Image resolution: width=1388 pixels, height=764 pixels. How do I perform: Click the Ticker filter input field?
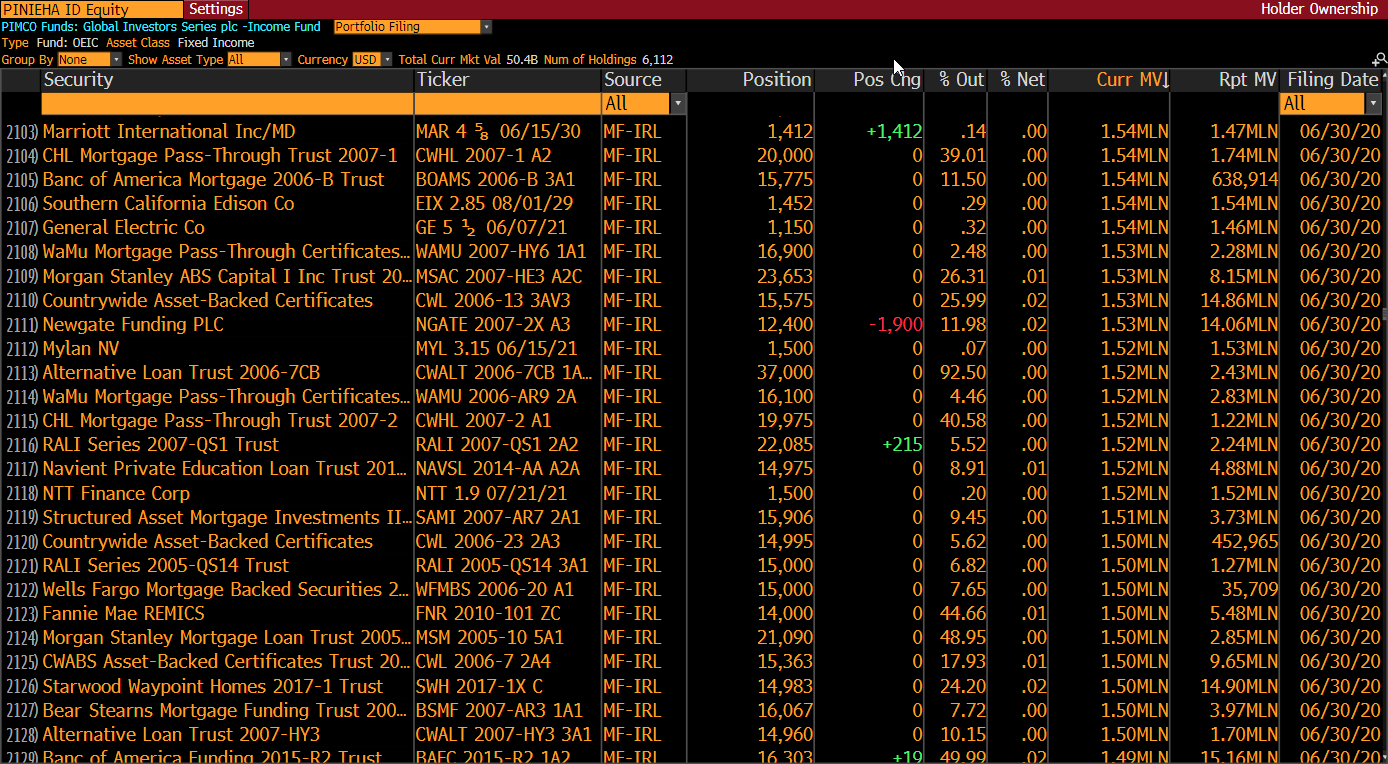point(507,104)
